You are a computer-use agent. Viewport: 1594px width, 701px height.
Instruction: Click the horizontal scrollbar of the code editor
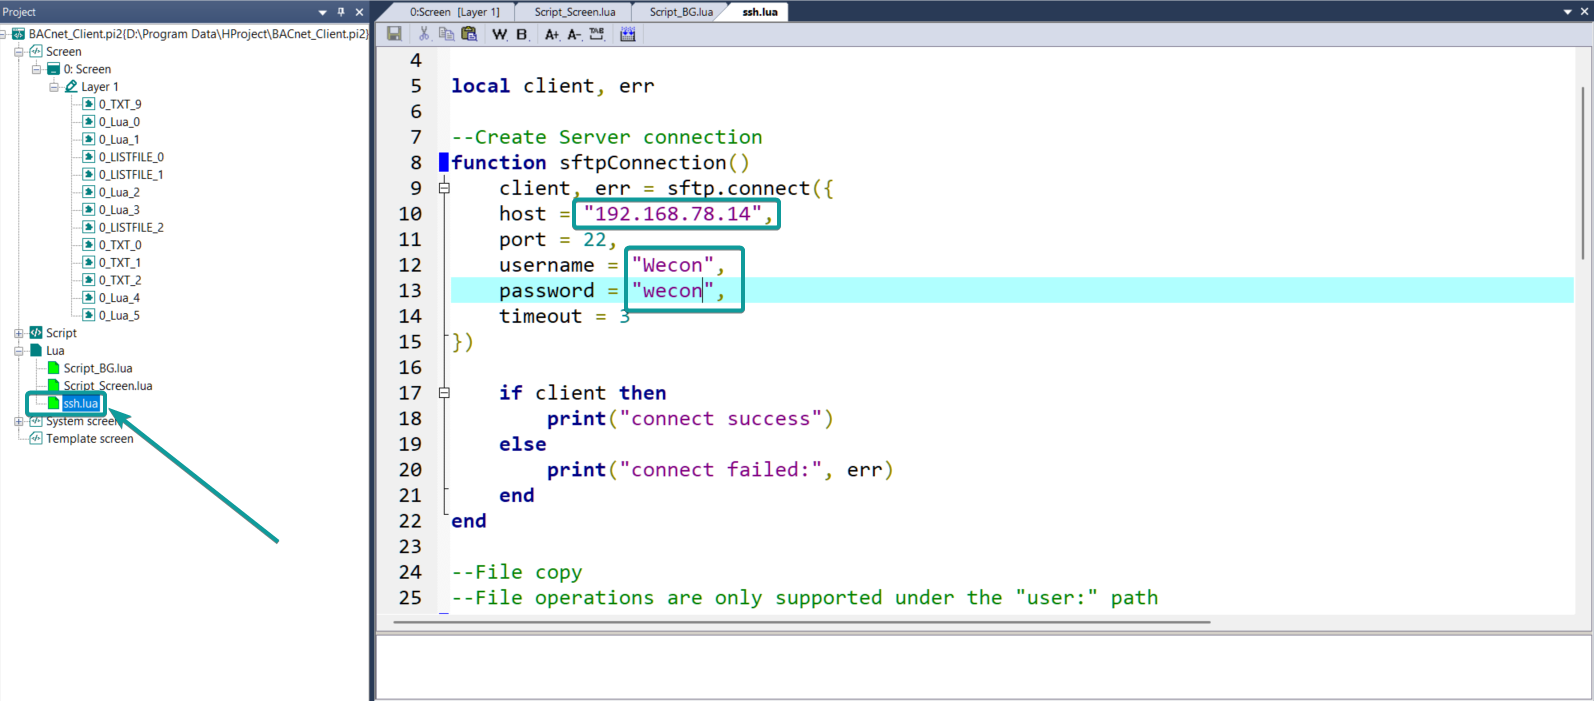(x=802, y=622)
